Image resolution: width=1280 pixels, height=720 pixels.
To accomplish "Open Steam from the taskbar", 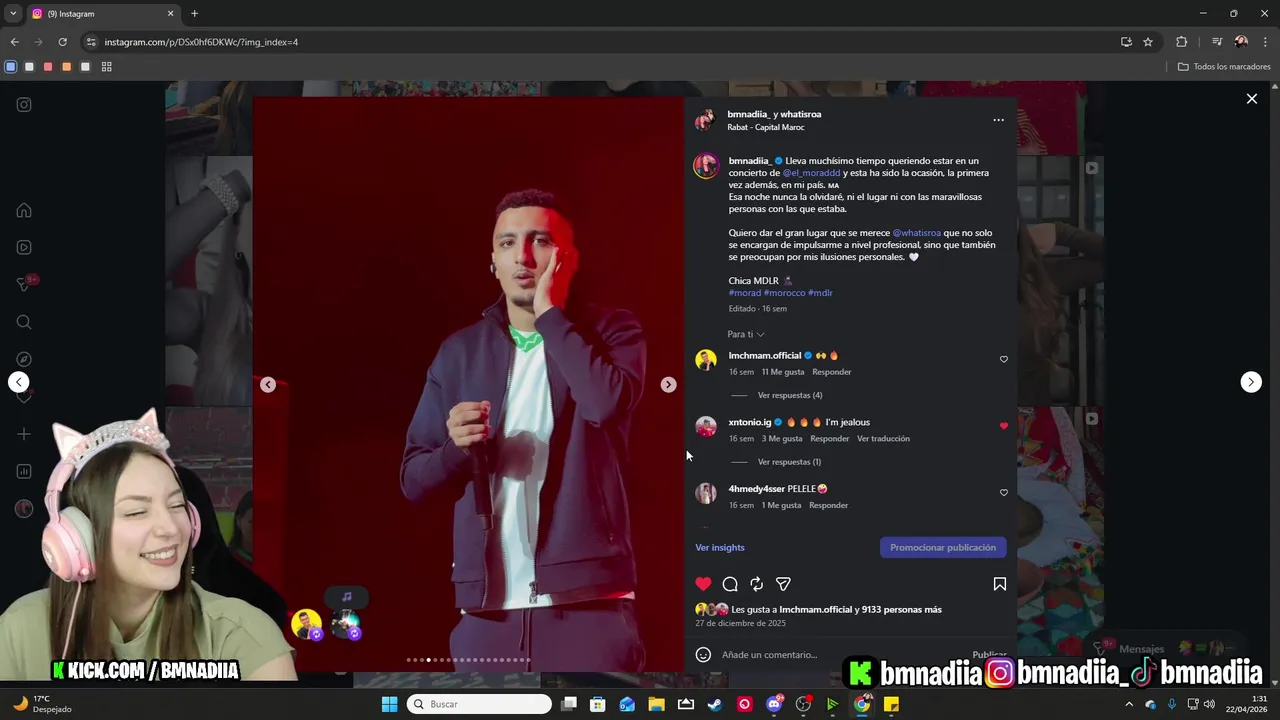I will tap(715, 704).
